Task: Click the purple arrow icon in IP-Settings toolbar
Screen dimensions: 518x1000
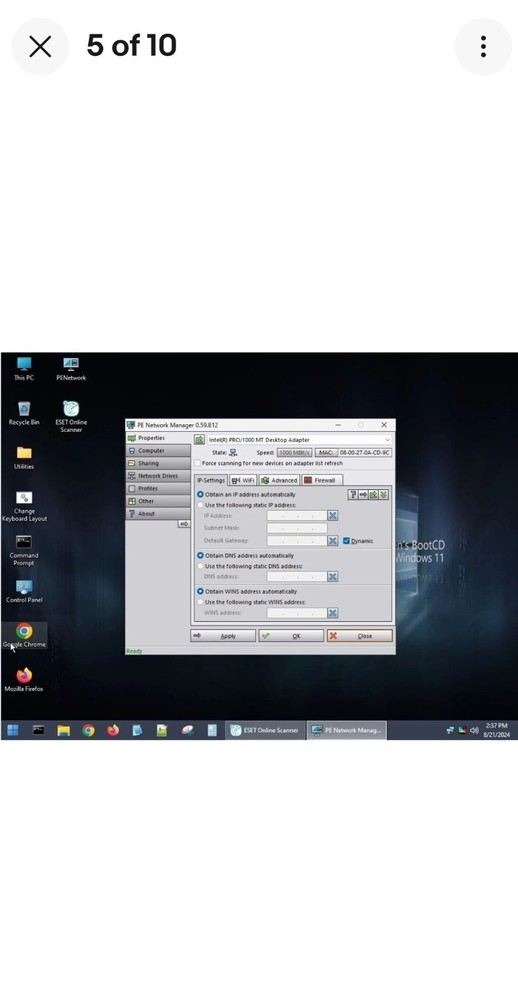Action: 362,494
